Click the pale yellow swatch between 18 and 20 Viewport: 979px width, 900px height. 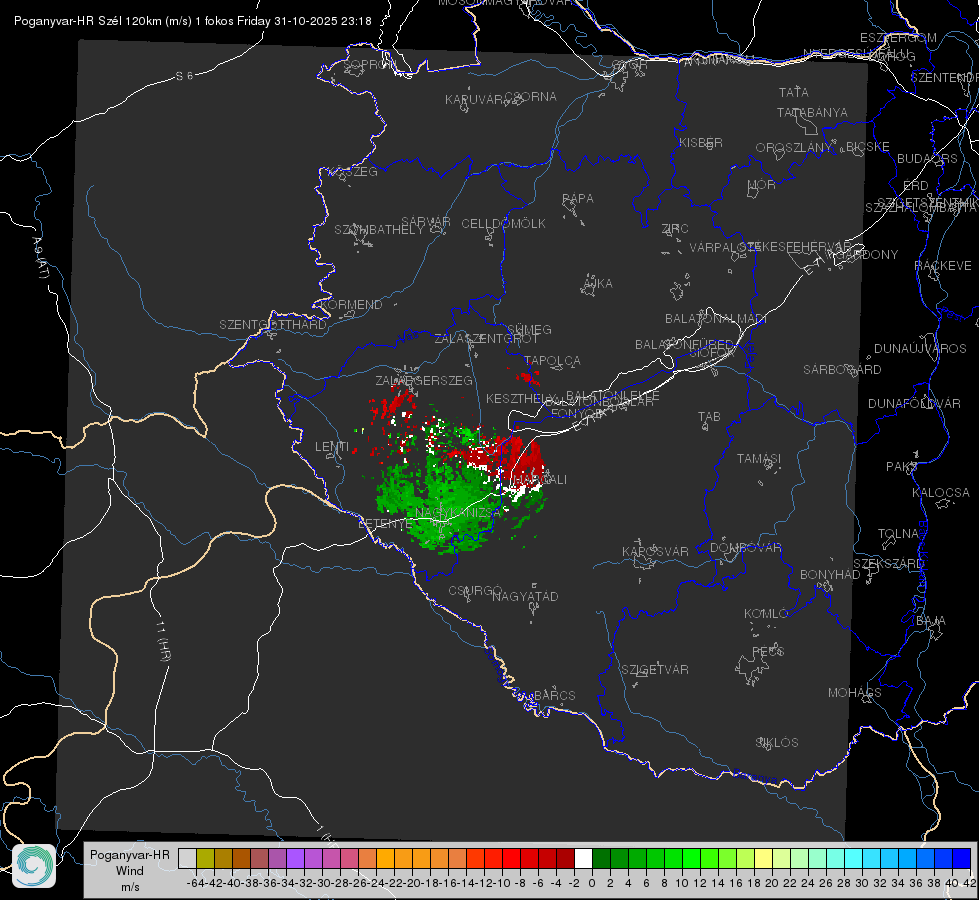pyautogui.click(x=764, y=858)
